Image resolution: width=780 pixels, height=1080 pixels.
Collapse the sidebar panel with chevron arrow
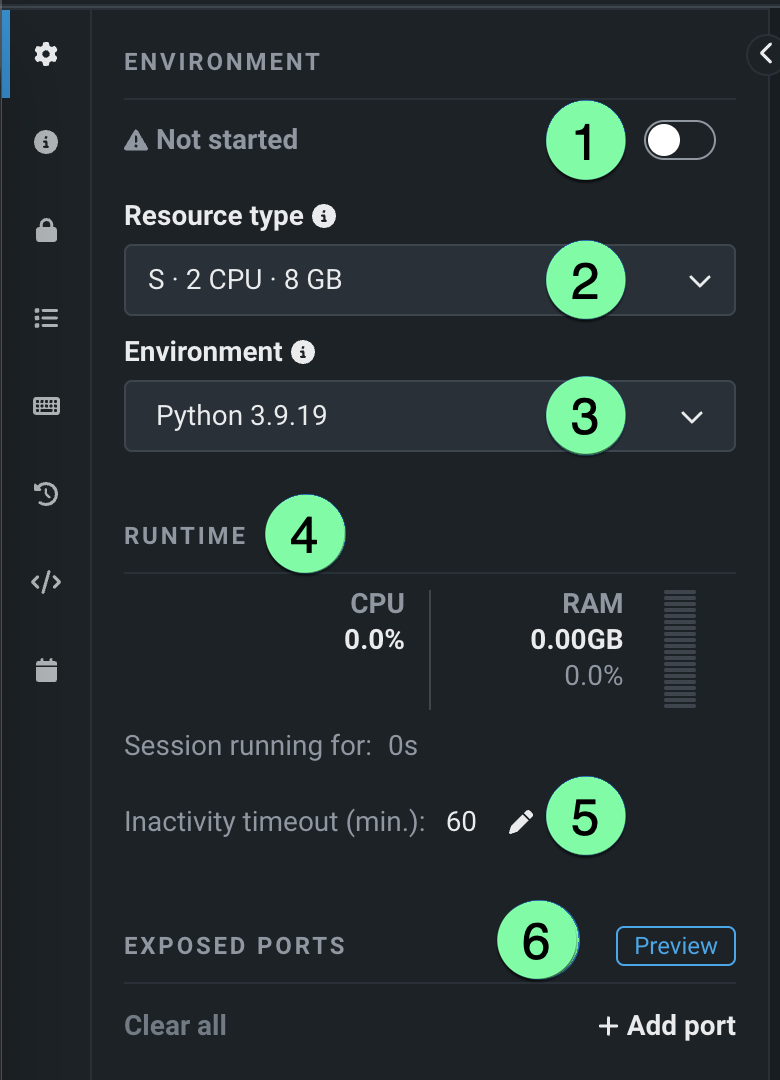pyautogui.click(x=765, y=55)
